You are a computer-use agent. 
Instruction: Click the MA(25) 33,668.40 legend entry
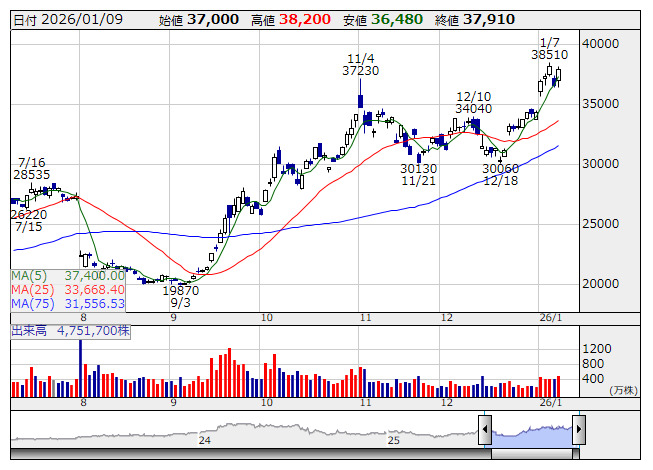(x=68, y=290)
